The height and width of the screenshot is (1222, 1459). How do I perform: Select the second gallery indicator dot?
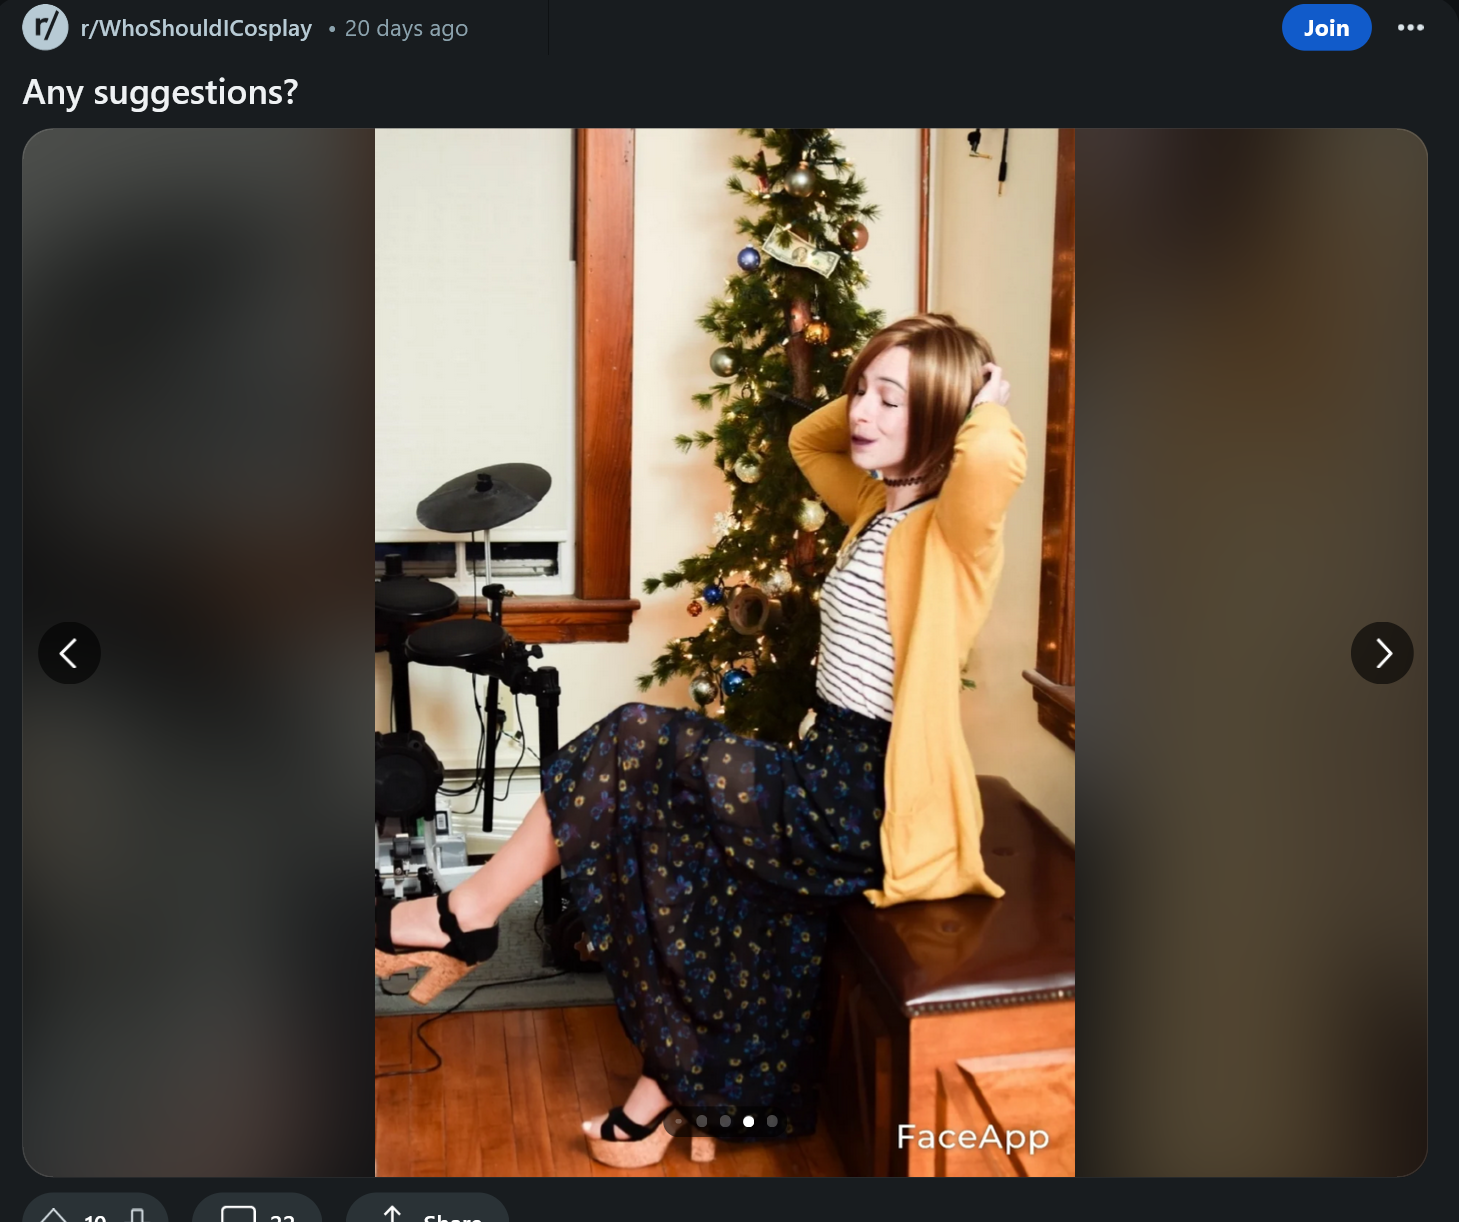tap(702, 1121)
